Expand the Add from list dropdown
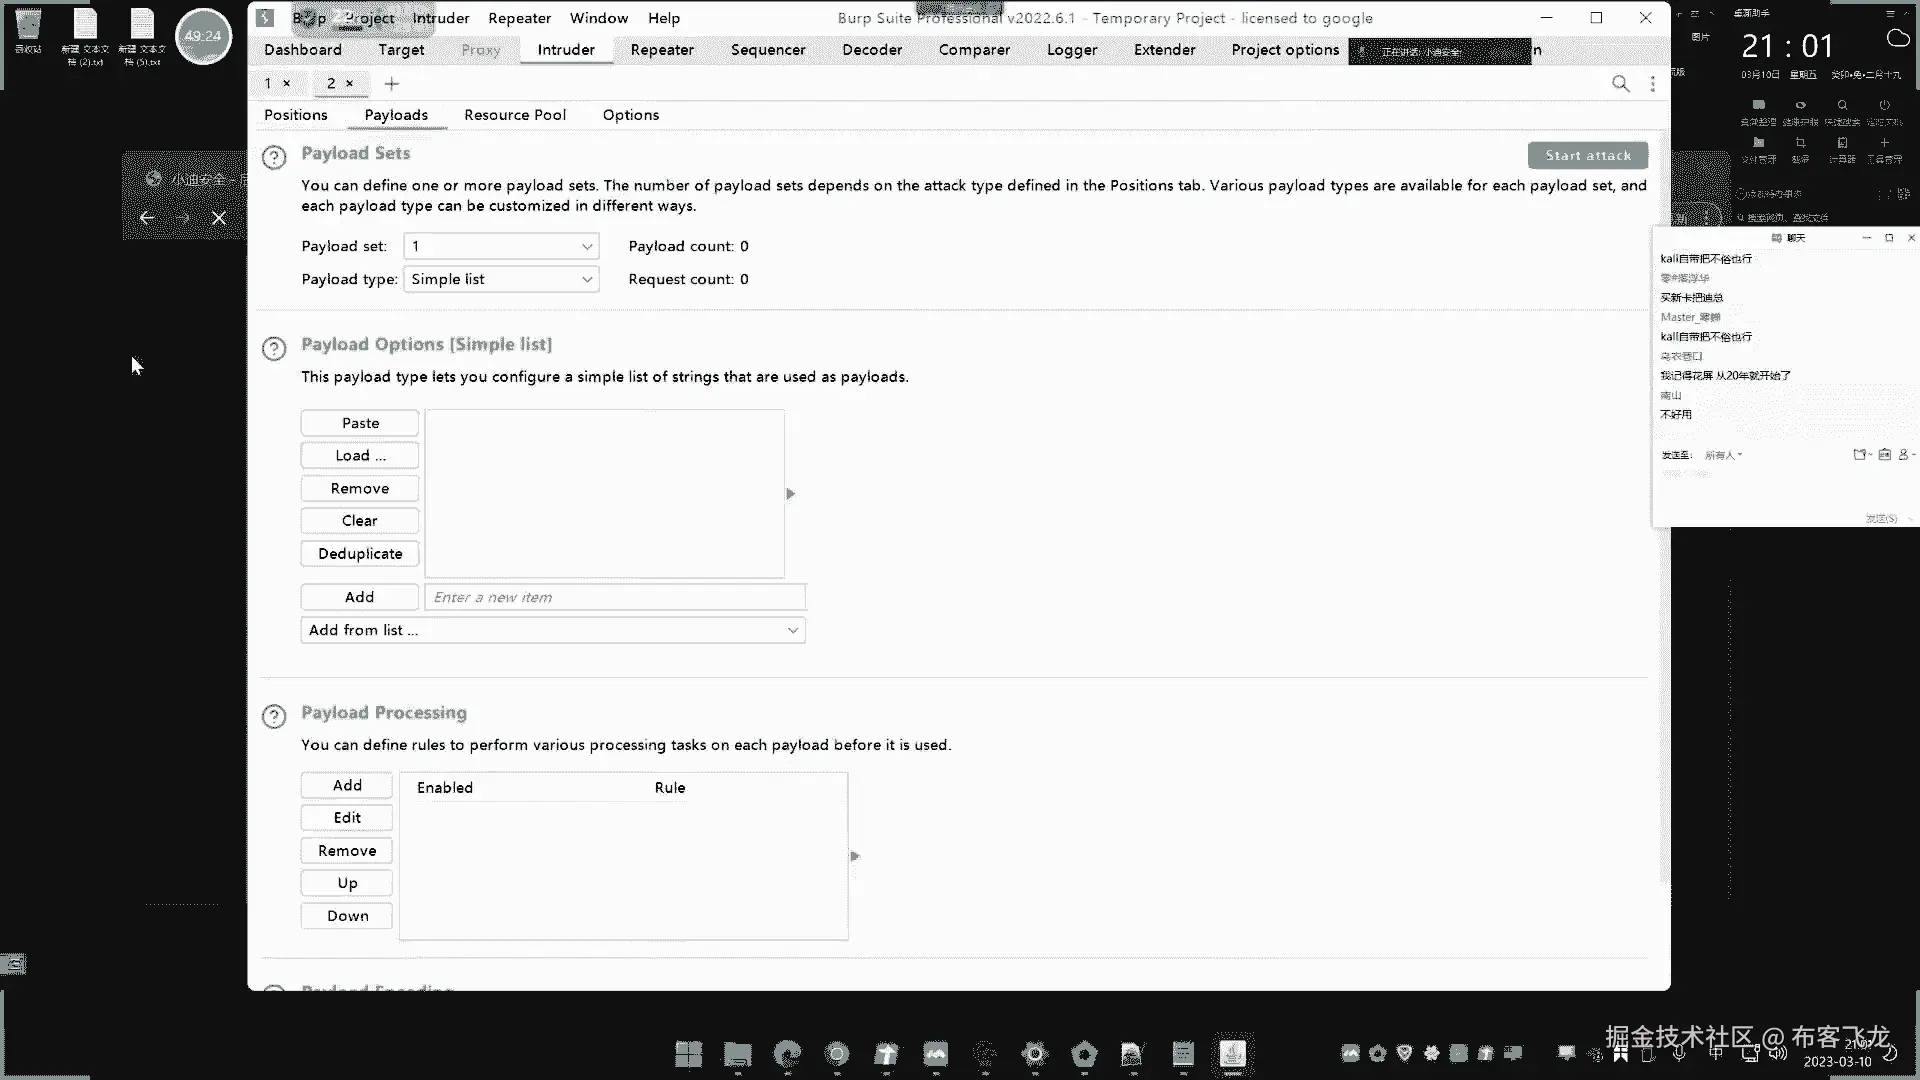This screenshot has height=1080, width=1920. tap(553, 630)
